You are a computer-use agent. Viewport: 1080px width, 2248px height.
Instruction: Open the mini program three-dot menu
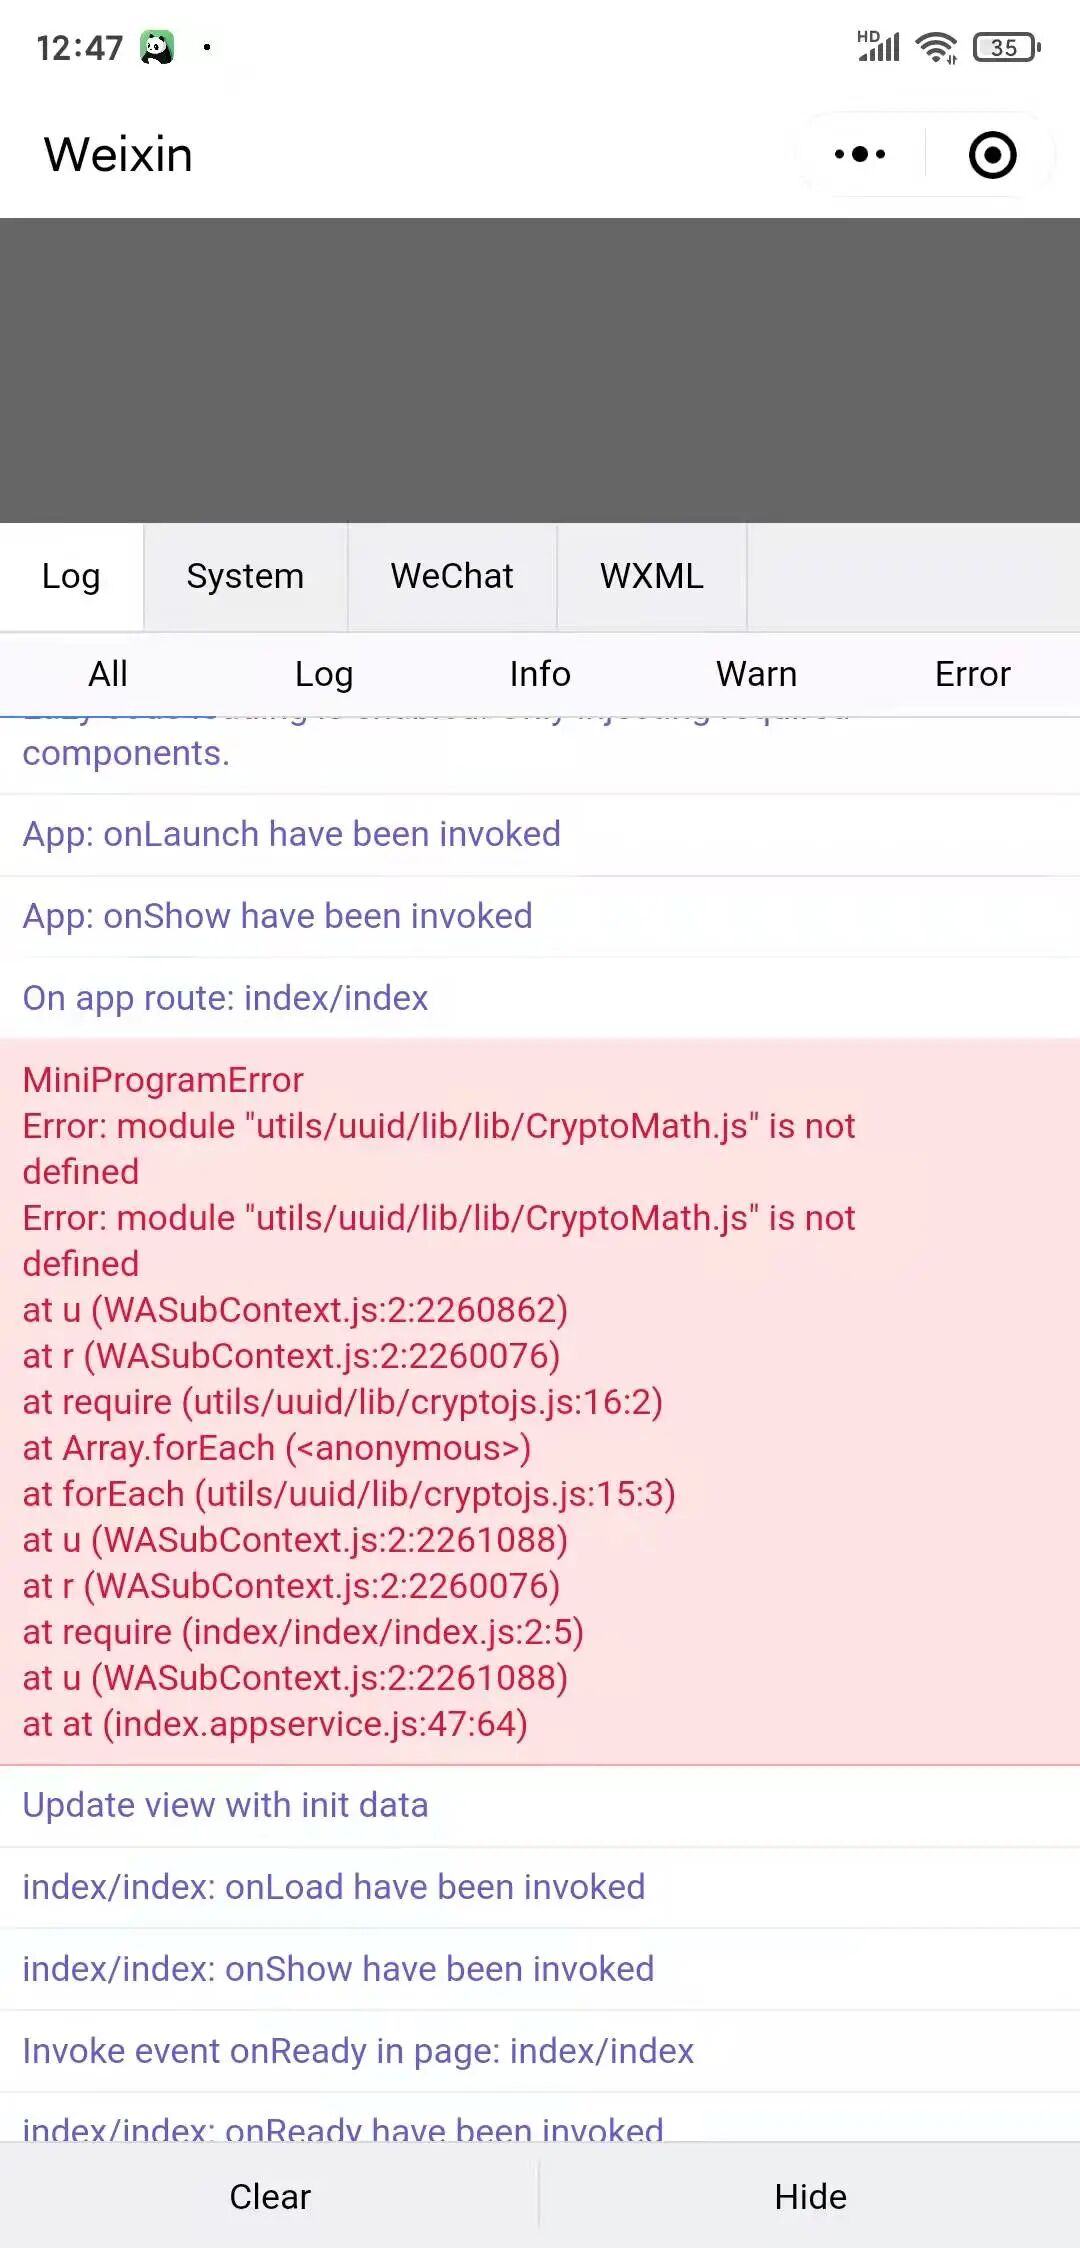(860, 154)
